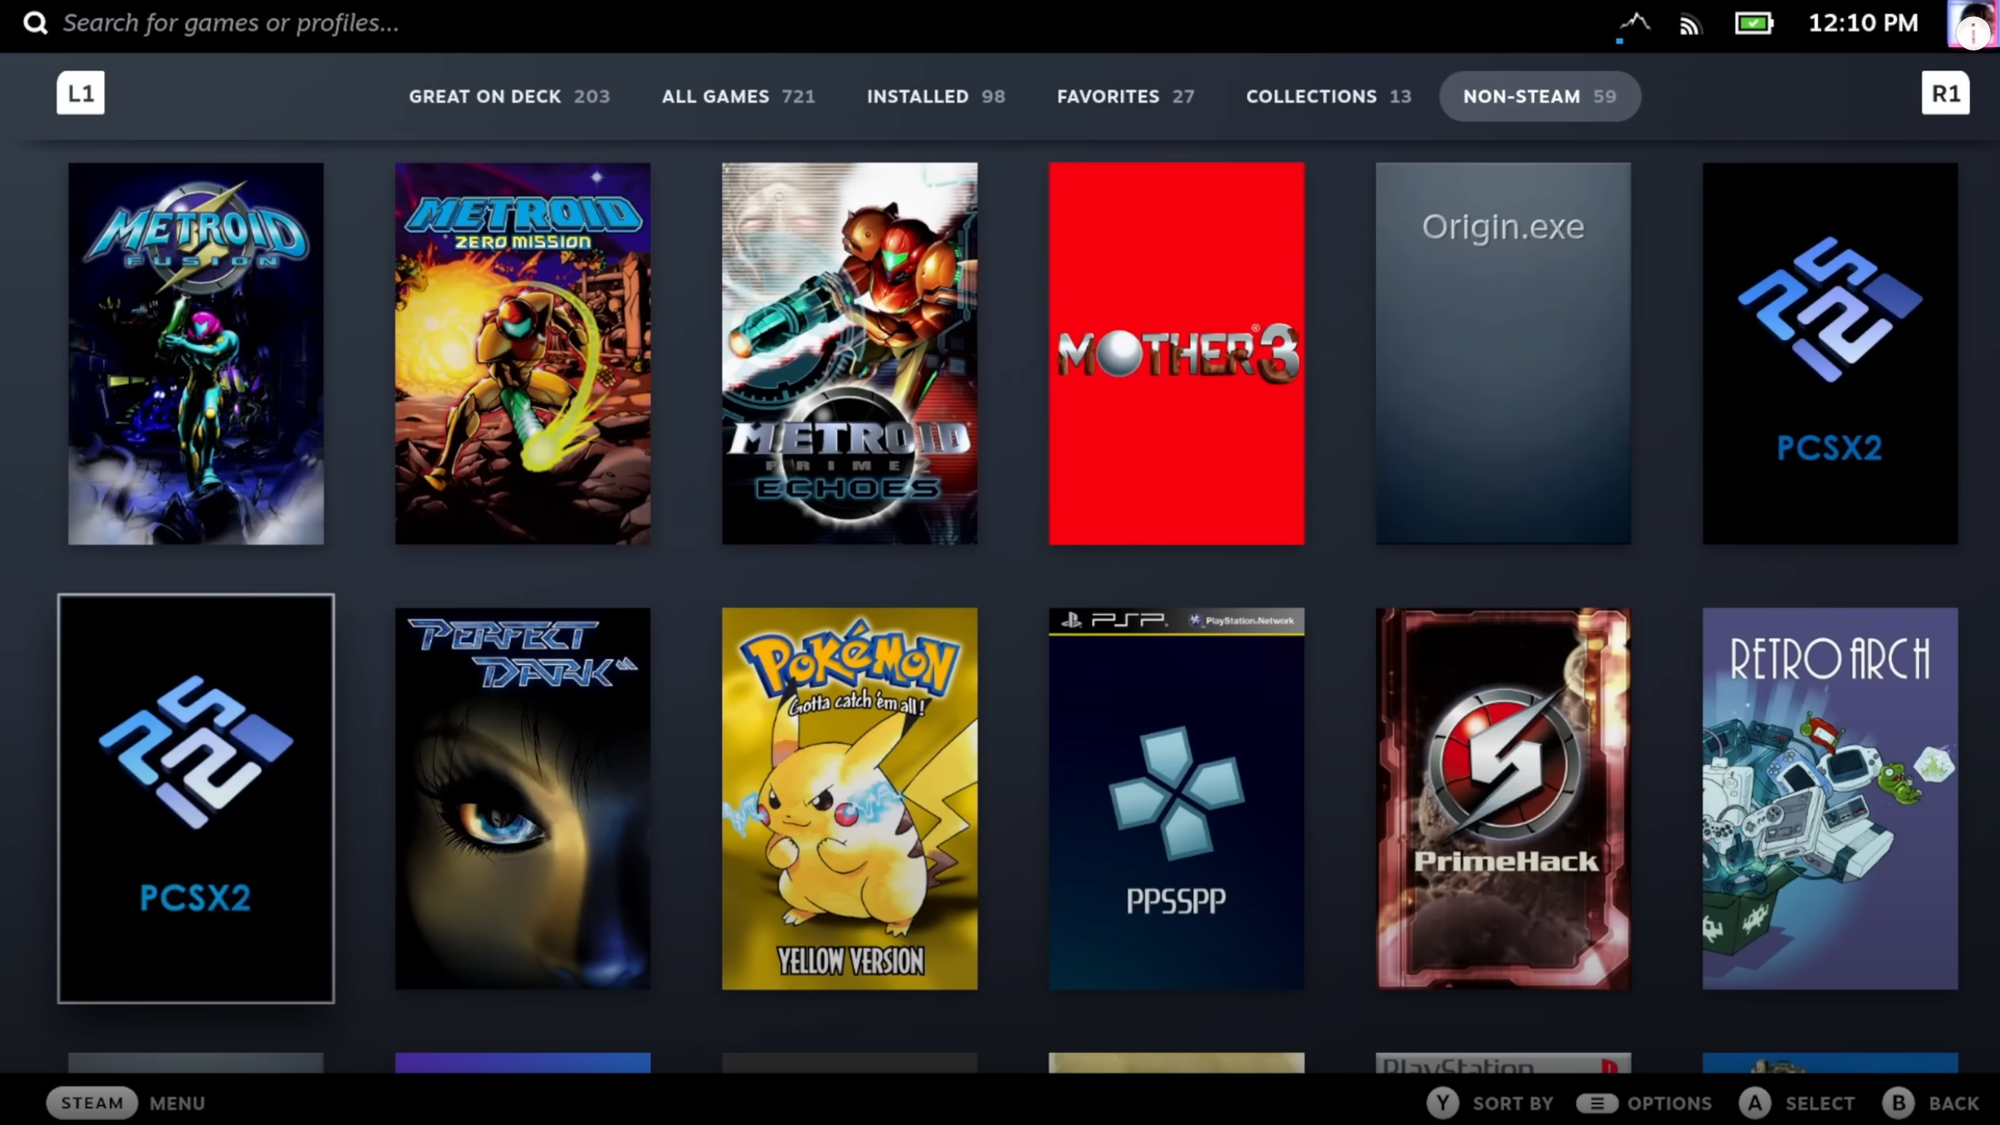
Task: Click the search magnifier icon
Action: tap(35, 23)
